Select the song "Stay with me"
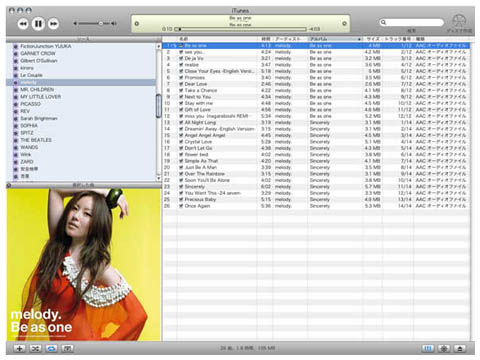The image size is (480, 360). pos(316,103)
